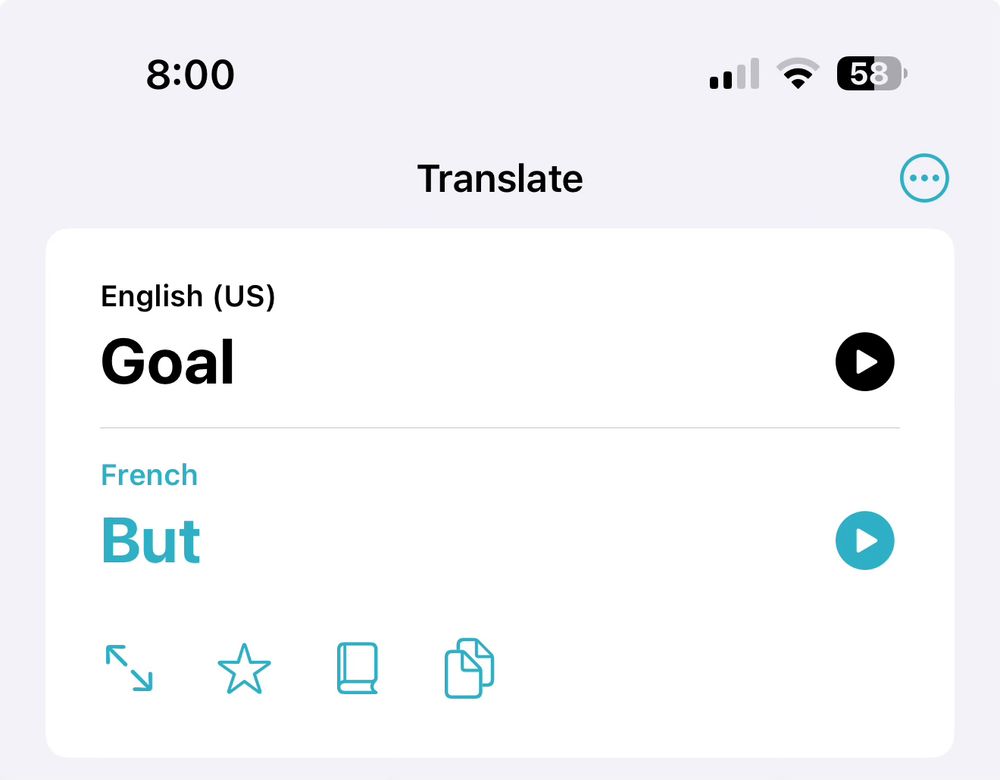
Task: Tap the translated word But
Action: tap(150, 540)
